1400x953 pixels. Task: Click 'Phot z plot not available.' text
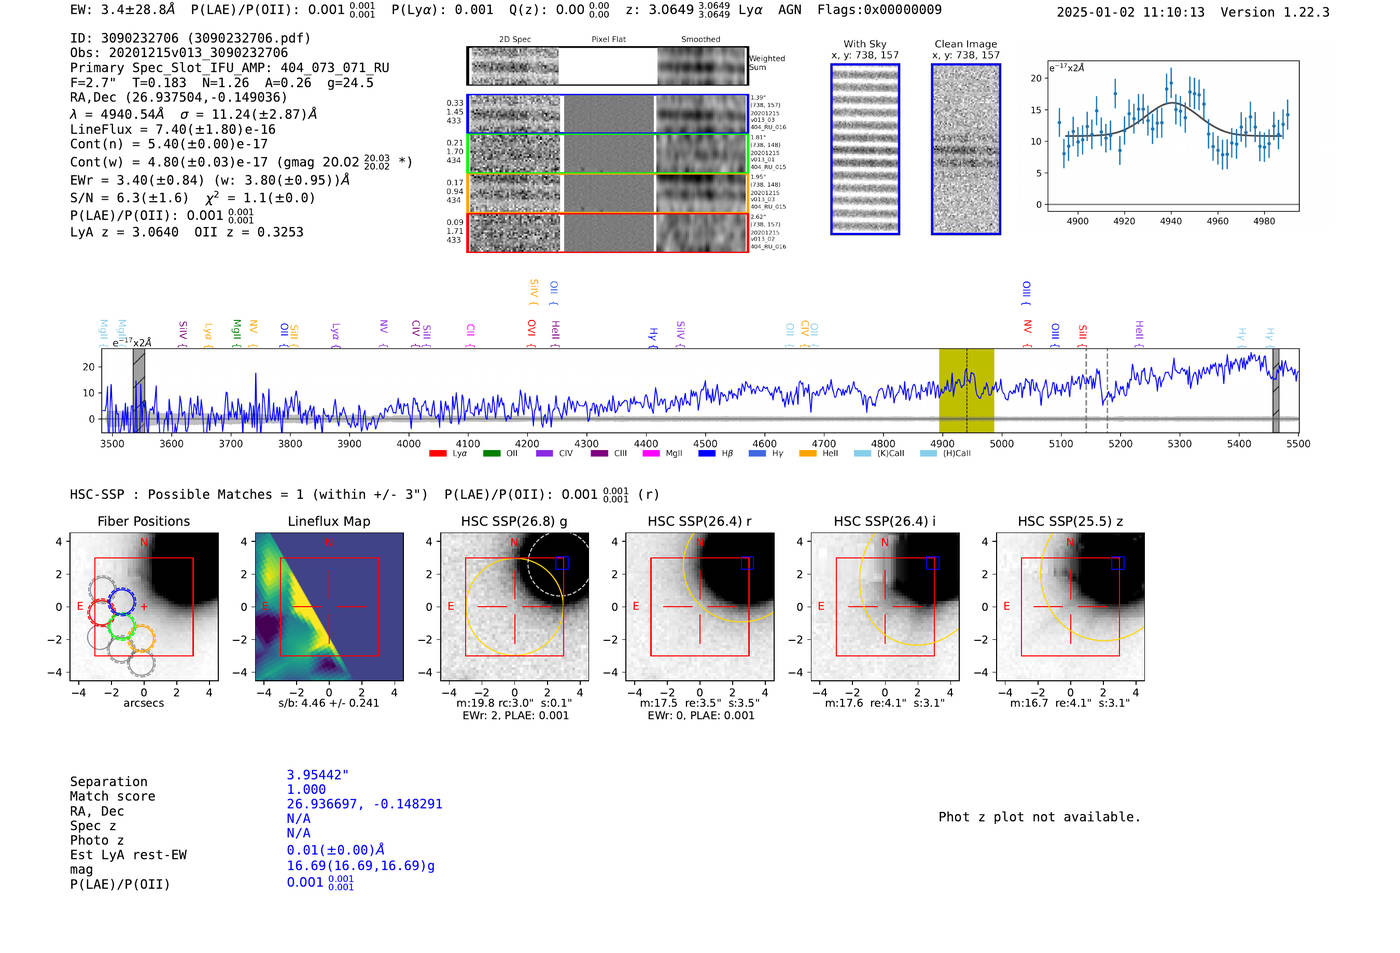click(x=1039, y=817)
